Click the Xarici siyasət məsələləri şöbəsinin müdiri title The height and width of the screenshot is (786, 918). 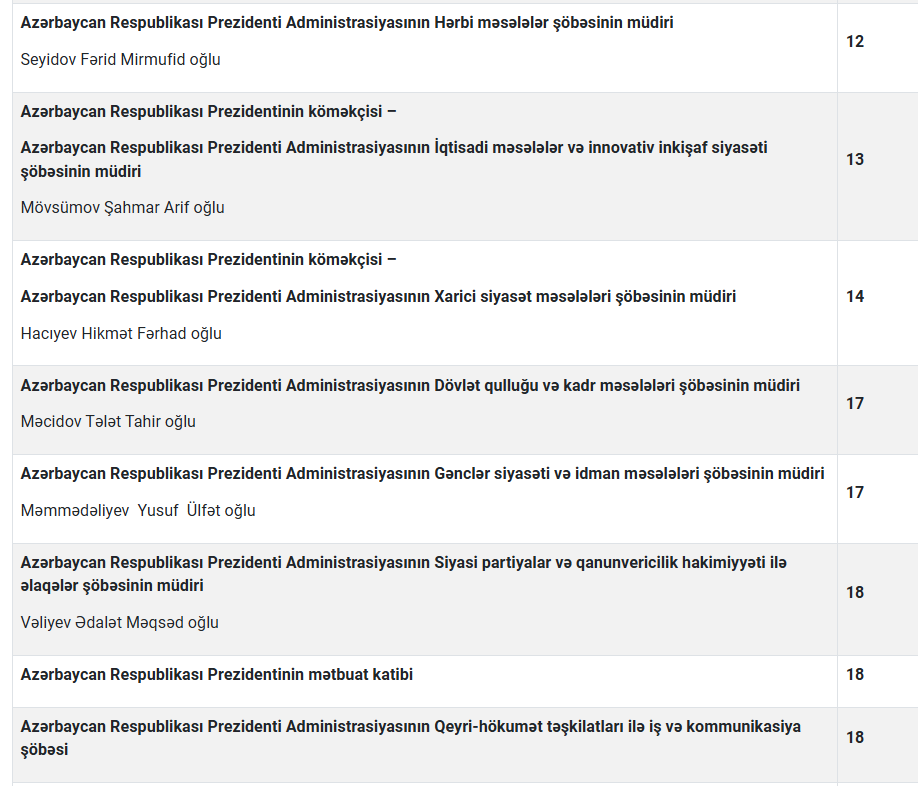point(378,296)
